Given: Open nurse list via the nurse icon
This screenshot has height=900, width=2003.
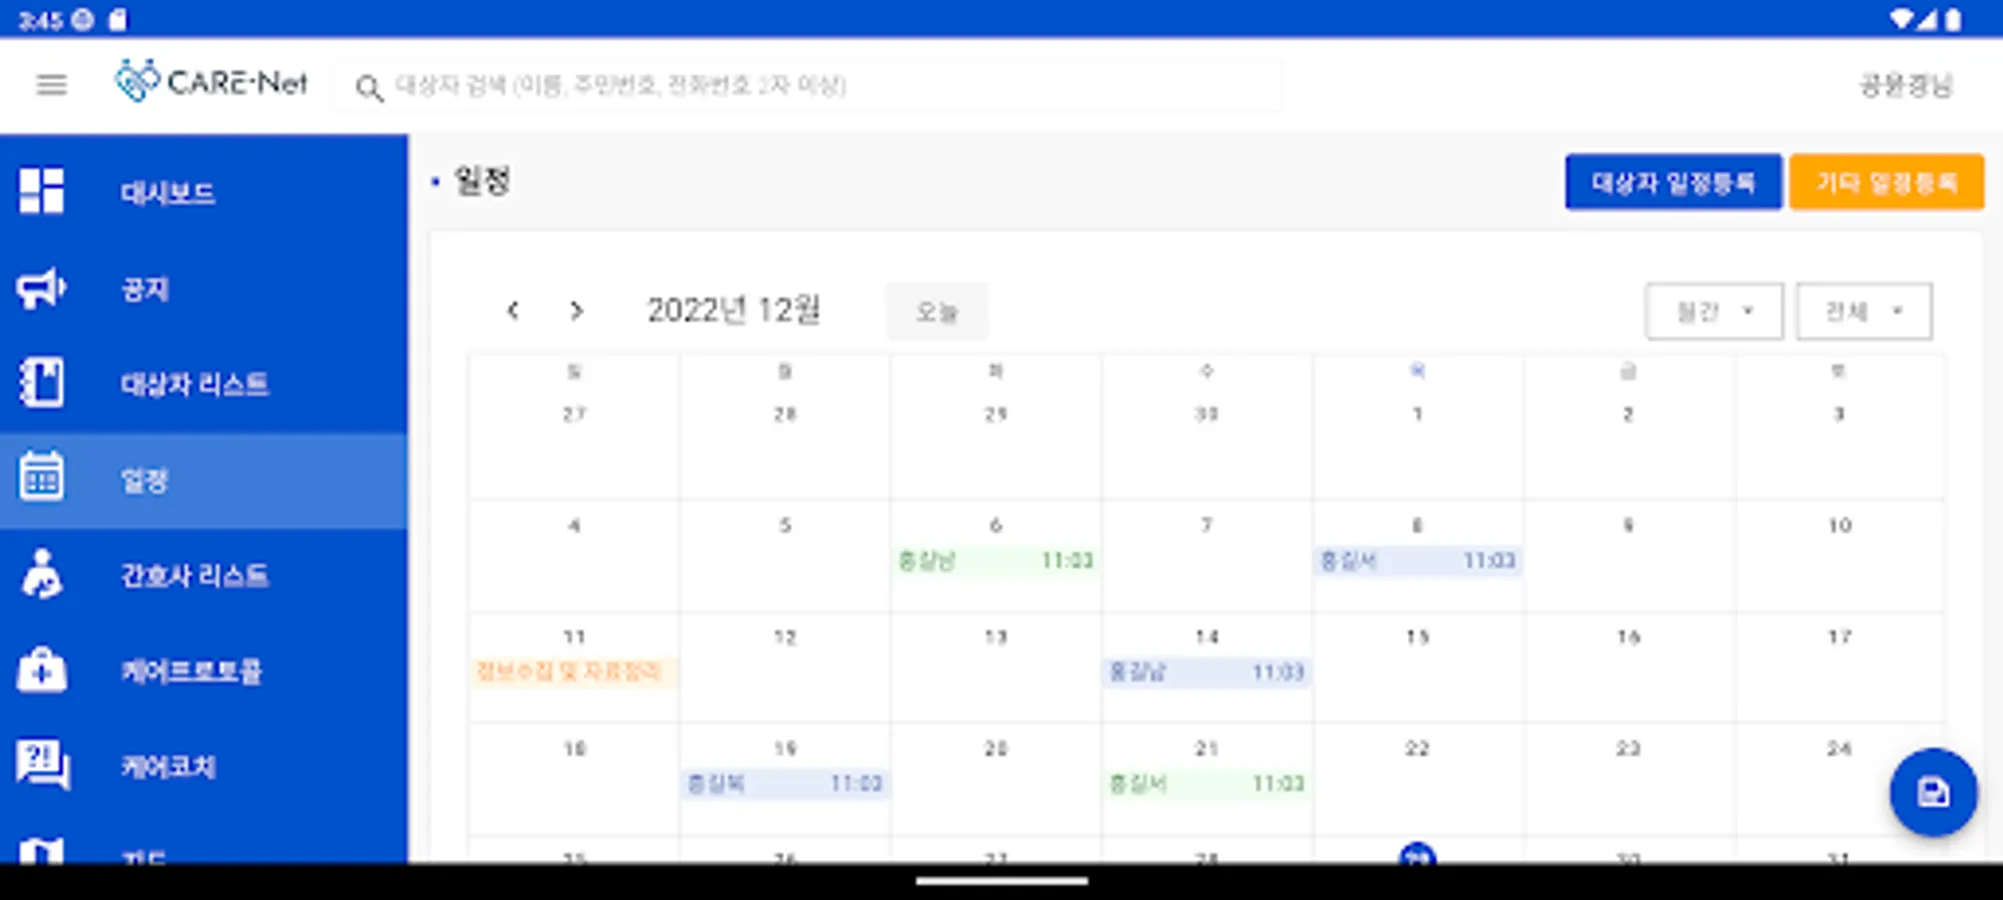Looking at the screenshot, I should click(41, 574).
